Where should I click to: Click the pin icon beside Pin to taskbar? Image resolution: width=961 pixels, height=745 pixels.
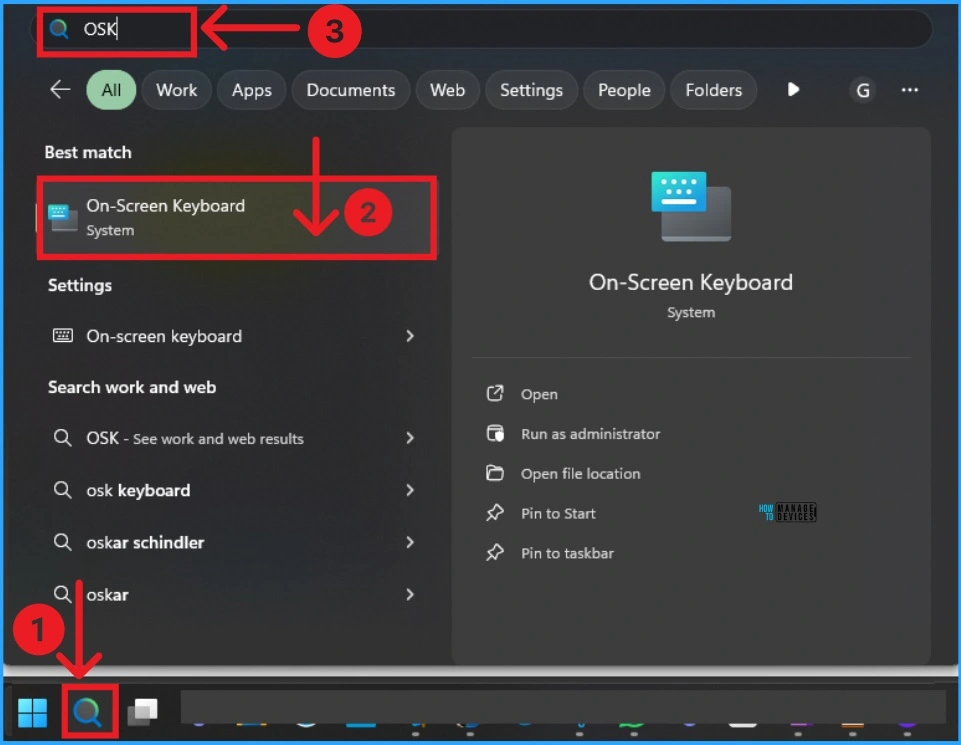pos(495,553)
